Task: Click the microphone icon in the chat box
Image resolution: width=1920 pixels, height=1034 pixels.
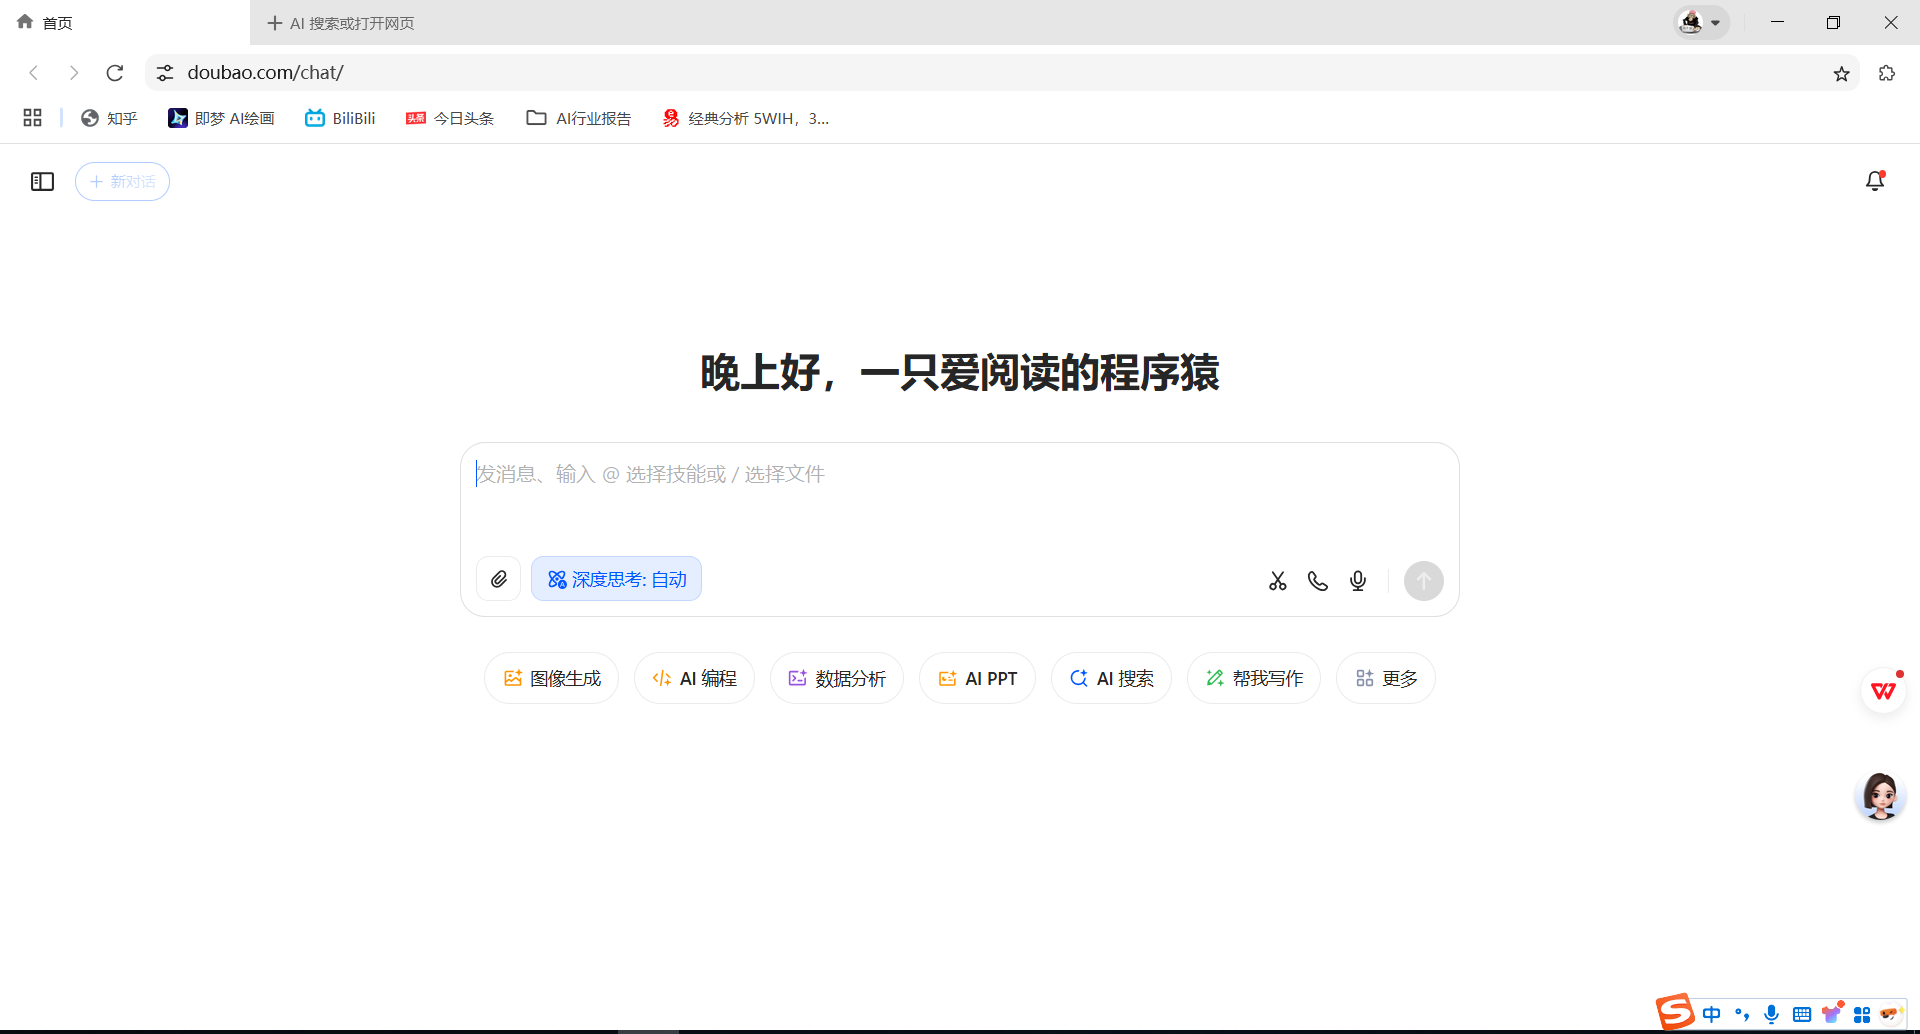Action: 1357,581
